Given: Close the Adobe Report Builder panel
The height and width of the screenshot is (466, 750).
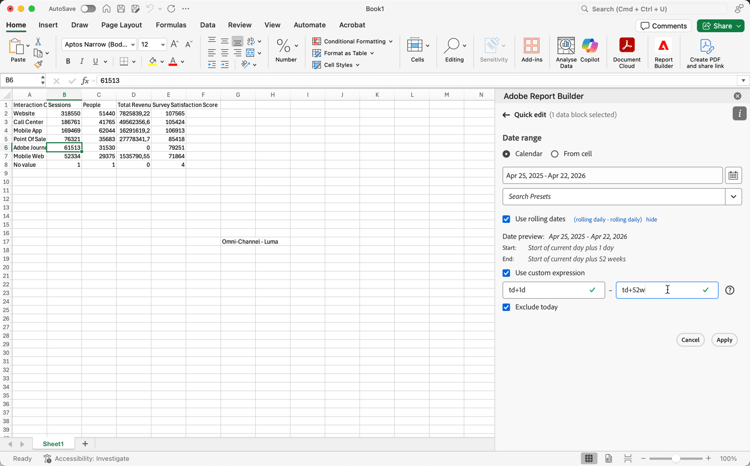Looking at the screenshot, I should tap(738, 96).
